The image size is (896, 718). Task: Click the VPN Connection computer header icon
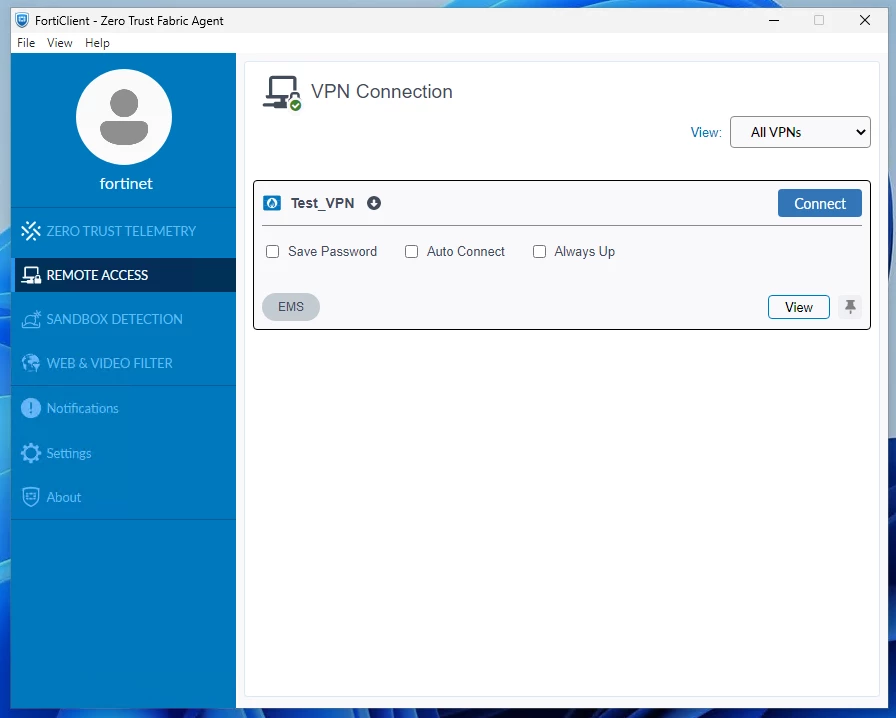click(282, 93)
